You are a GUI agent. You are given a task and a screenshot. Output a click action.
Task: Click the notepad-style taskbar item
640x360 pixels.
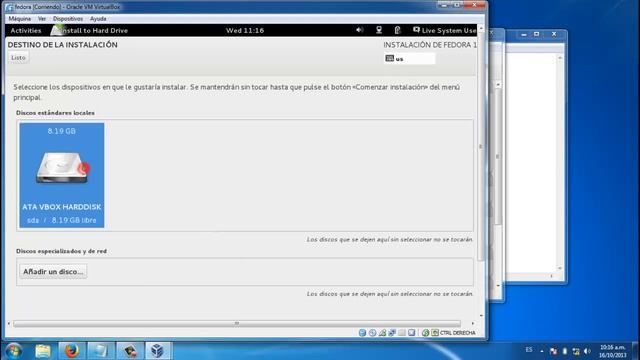(100, 351)
